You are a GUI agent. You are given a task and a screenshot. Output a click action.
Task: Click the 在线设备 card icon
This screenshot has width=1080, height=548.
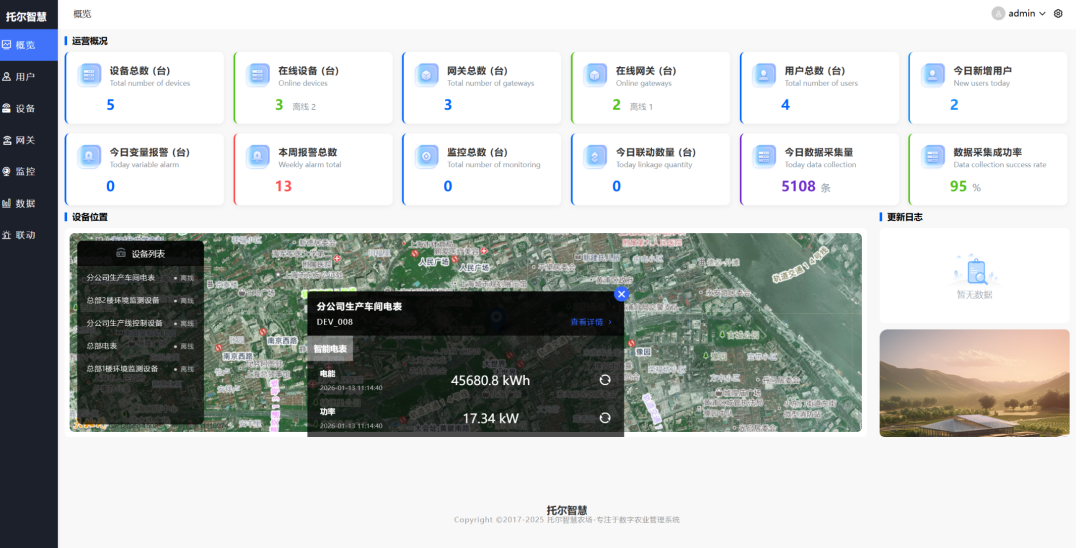point(258,74)
